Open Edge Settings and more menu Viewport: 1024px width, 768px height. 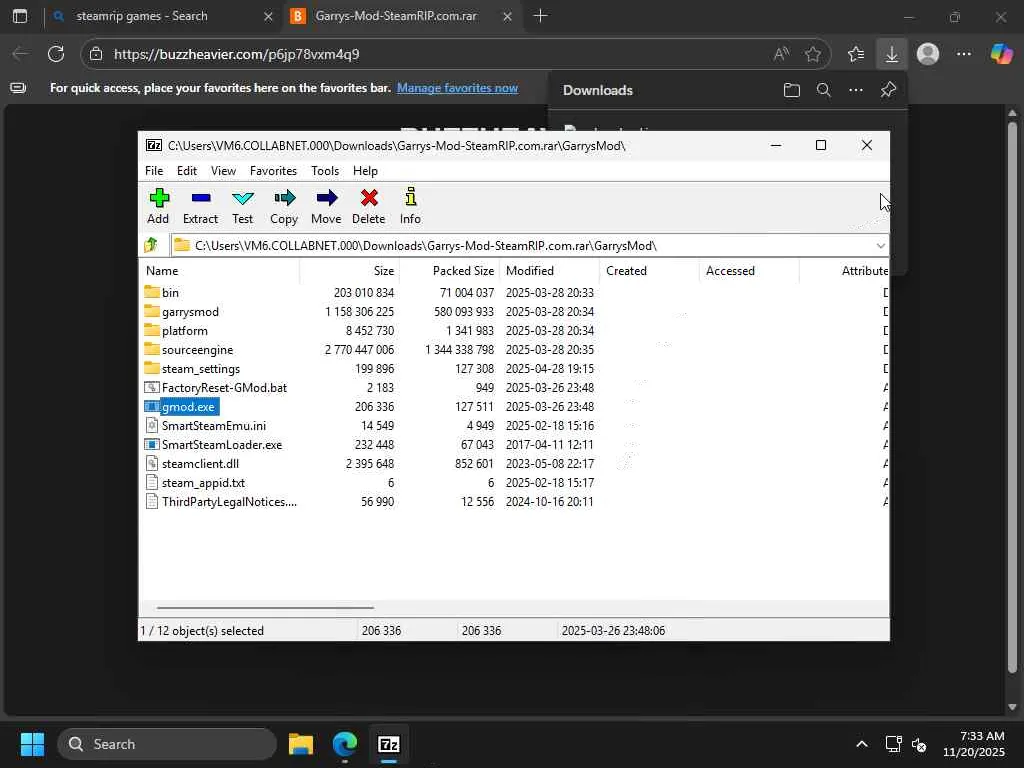point(964,54)
